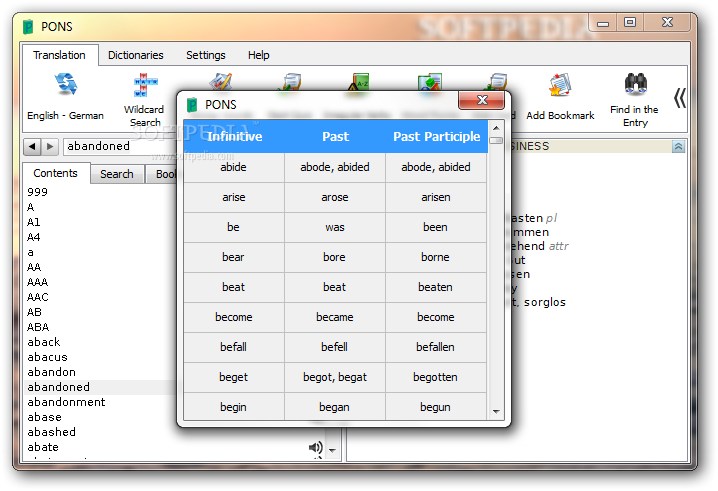This screenshot has height=491, width=718.
Task: Click the search input containing abandoned
Action: [x=120, y=147]
